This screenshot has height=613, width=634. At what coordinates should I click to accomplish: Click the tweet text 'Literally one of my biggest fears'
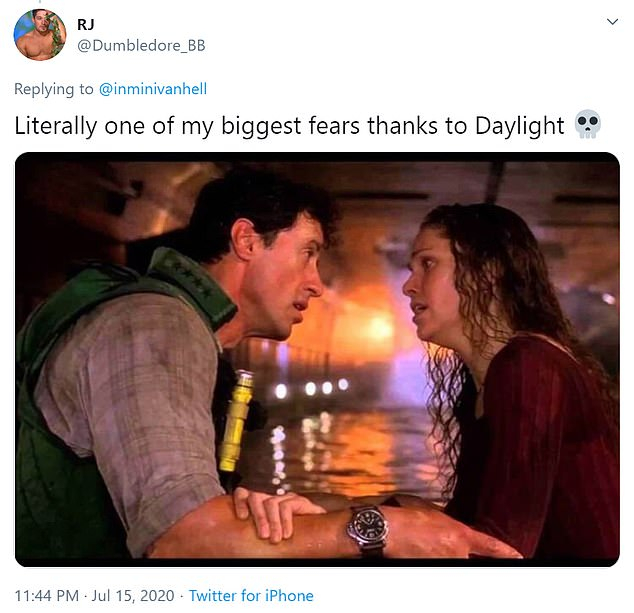point(187,126)
